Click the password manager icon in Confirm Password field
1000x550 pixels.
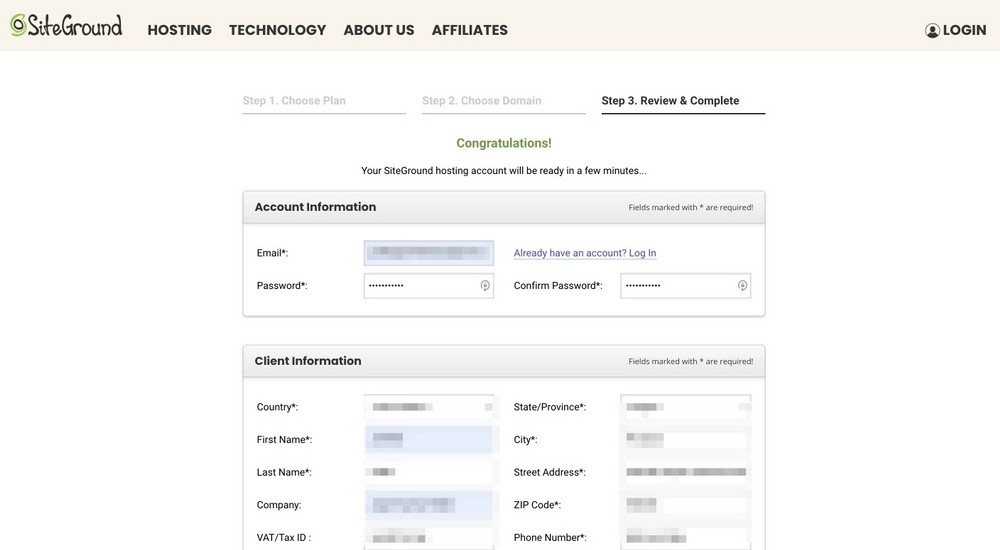[742, 285]
